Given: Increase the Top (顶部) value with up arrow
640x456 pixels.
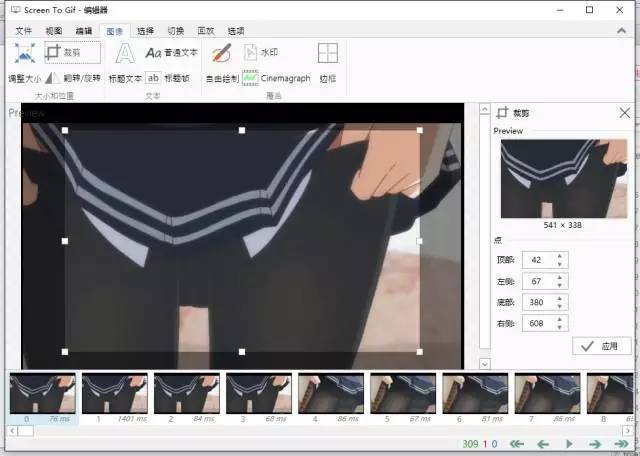Looking at the screenshot, I should 560,256.
